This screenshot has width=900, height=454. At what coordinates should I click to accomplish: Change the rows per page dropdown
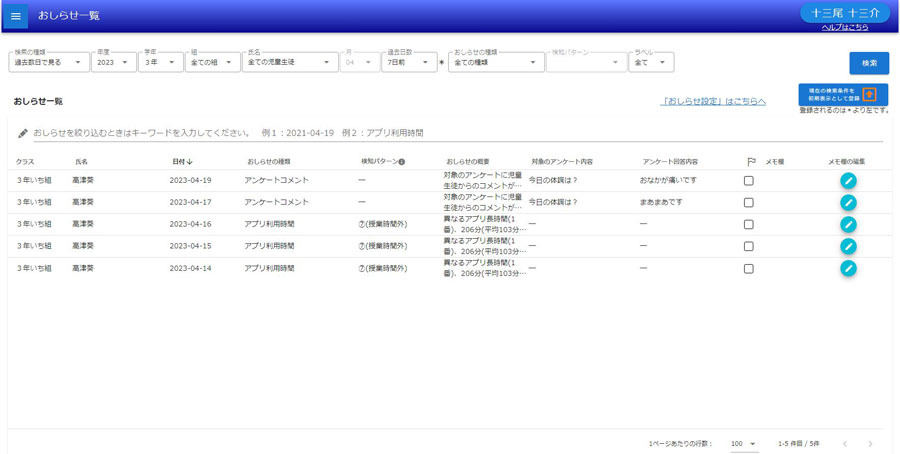pos(744,444)
